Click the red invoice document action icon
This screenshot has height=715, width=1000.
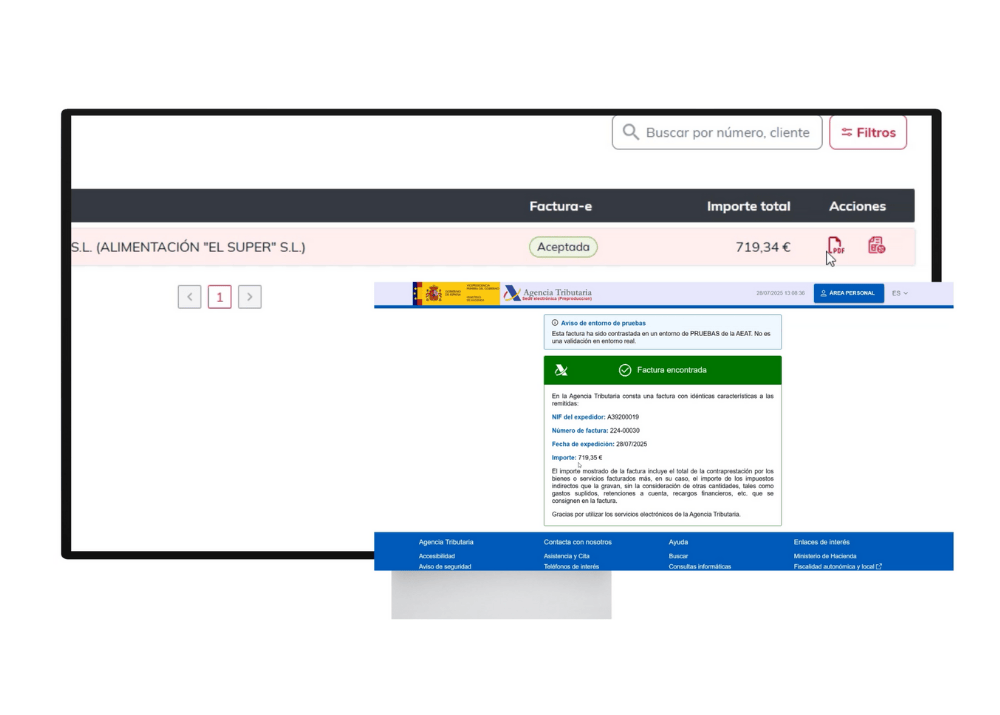pos(876,246)
